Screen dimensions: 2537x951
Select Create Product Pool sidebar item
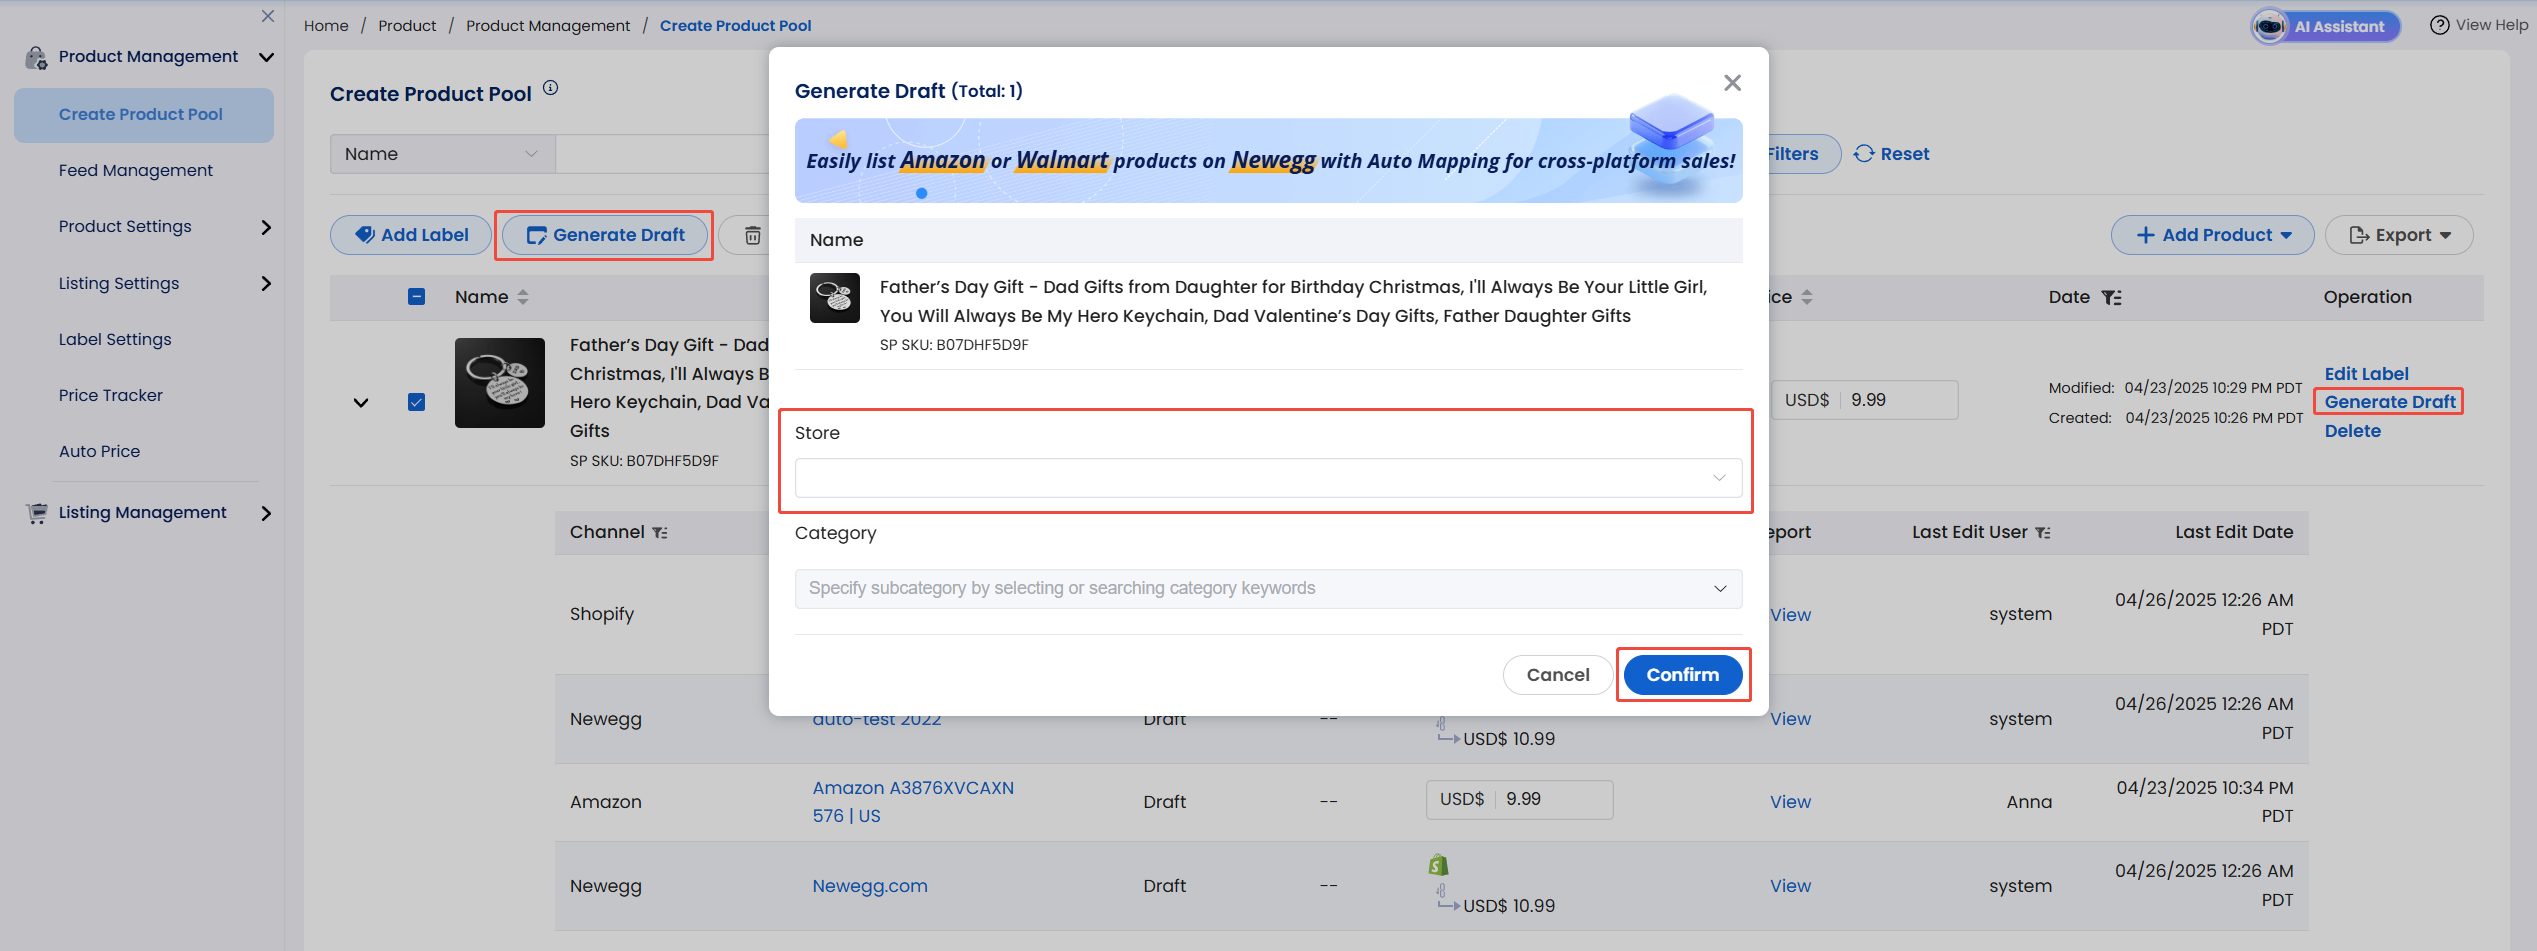(144, 115)
